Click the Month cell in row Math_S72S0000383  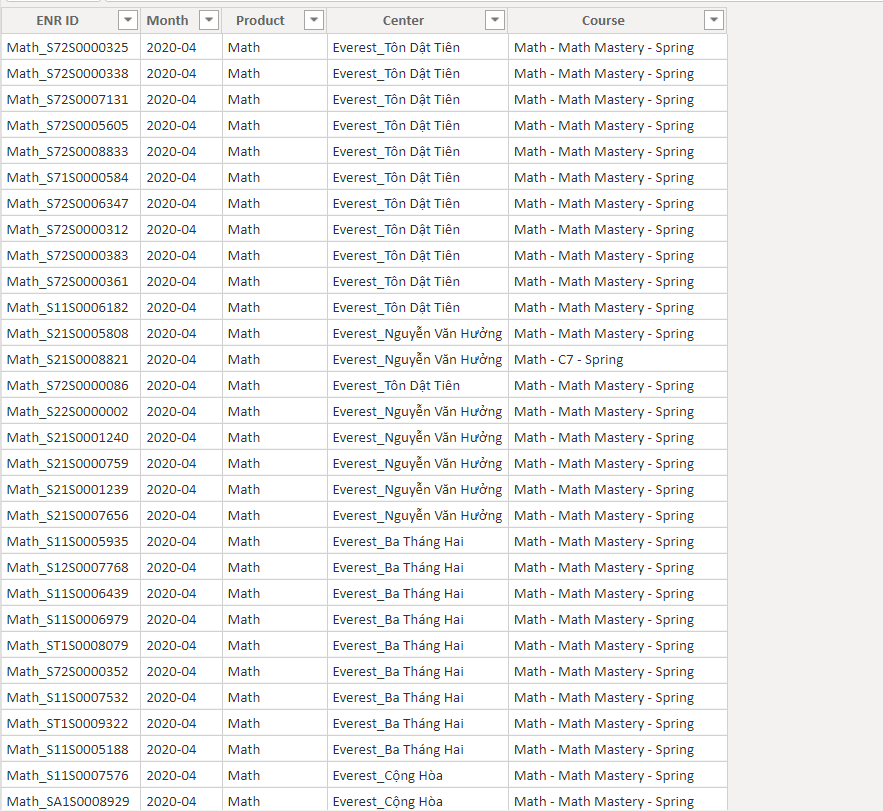click(x=181, y=255)
